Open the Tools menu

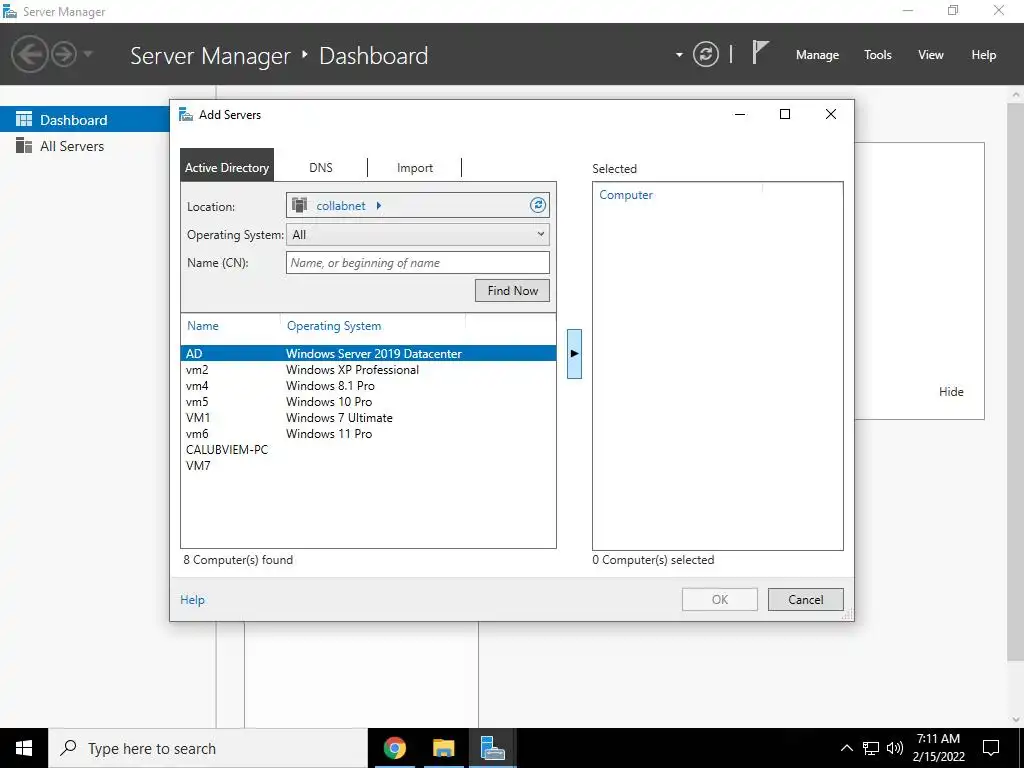877,55
